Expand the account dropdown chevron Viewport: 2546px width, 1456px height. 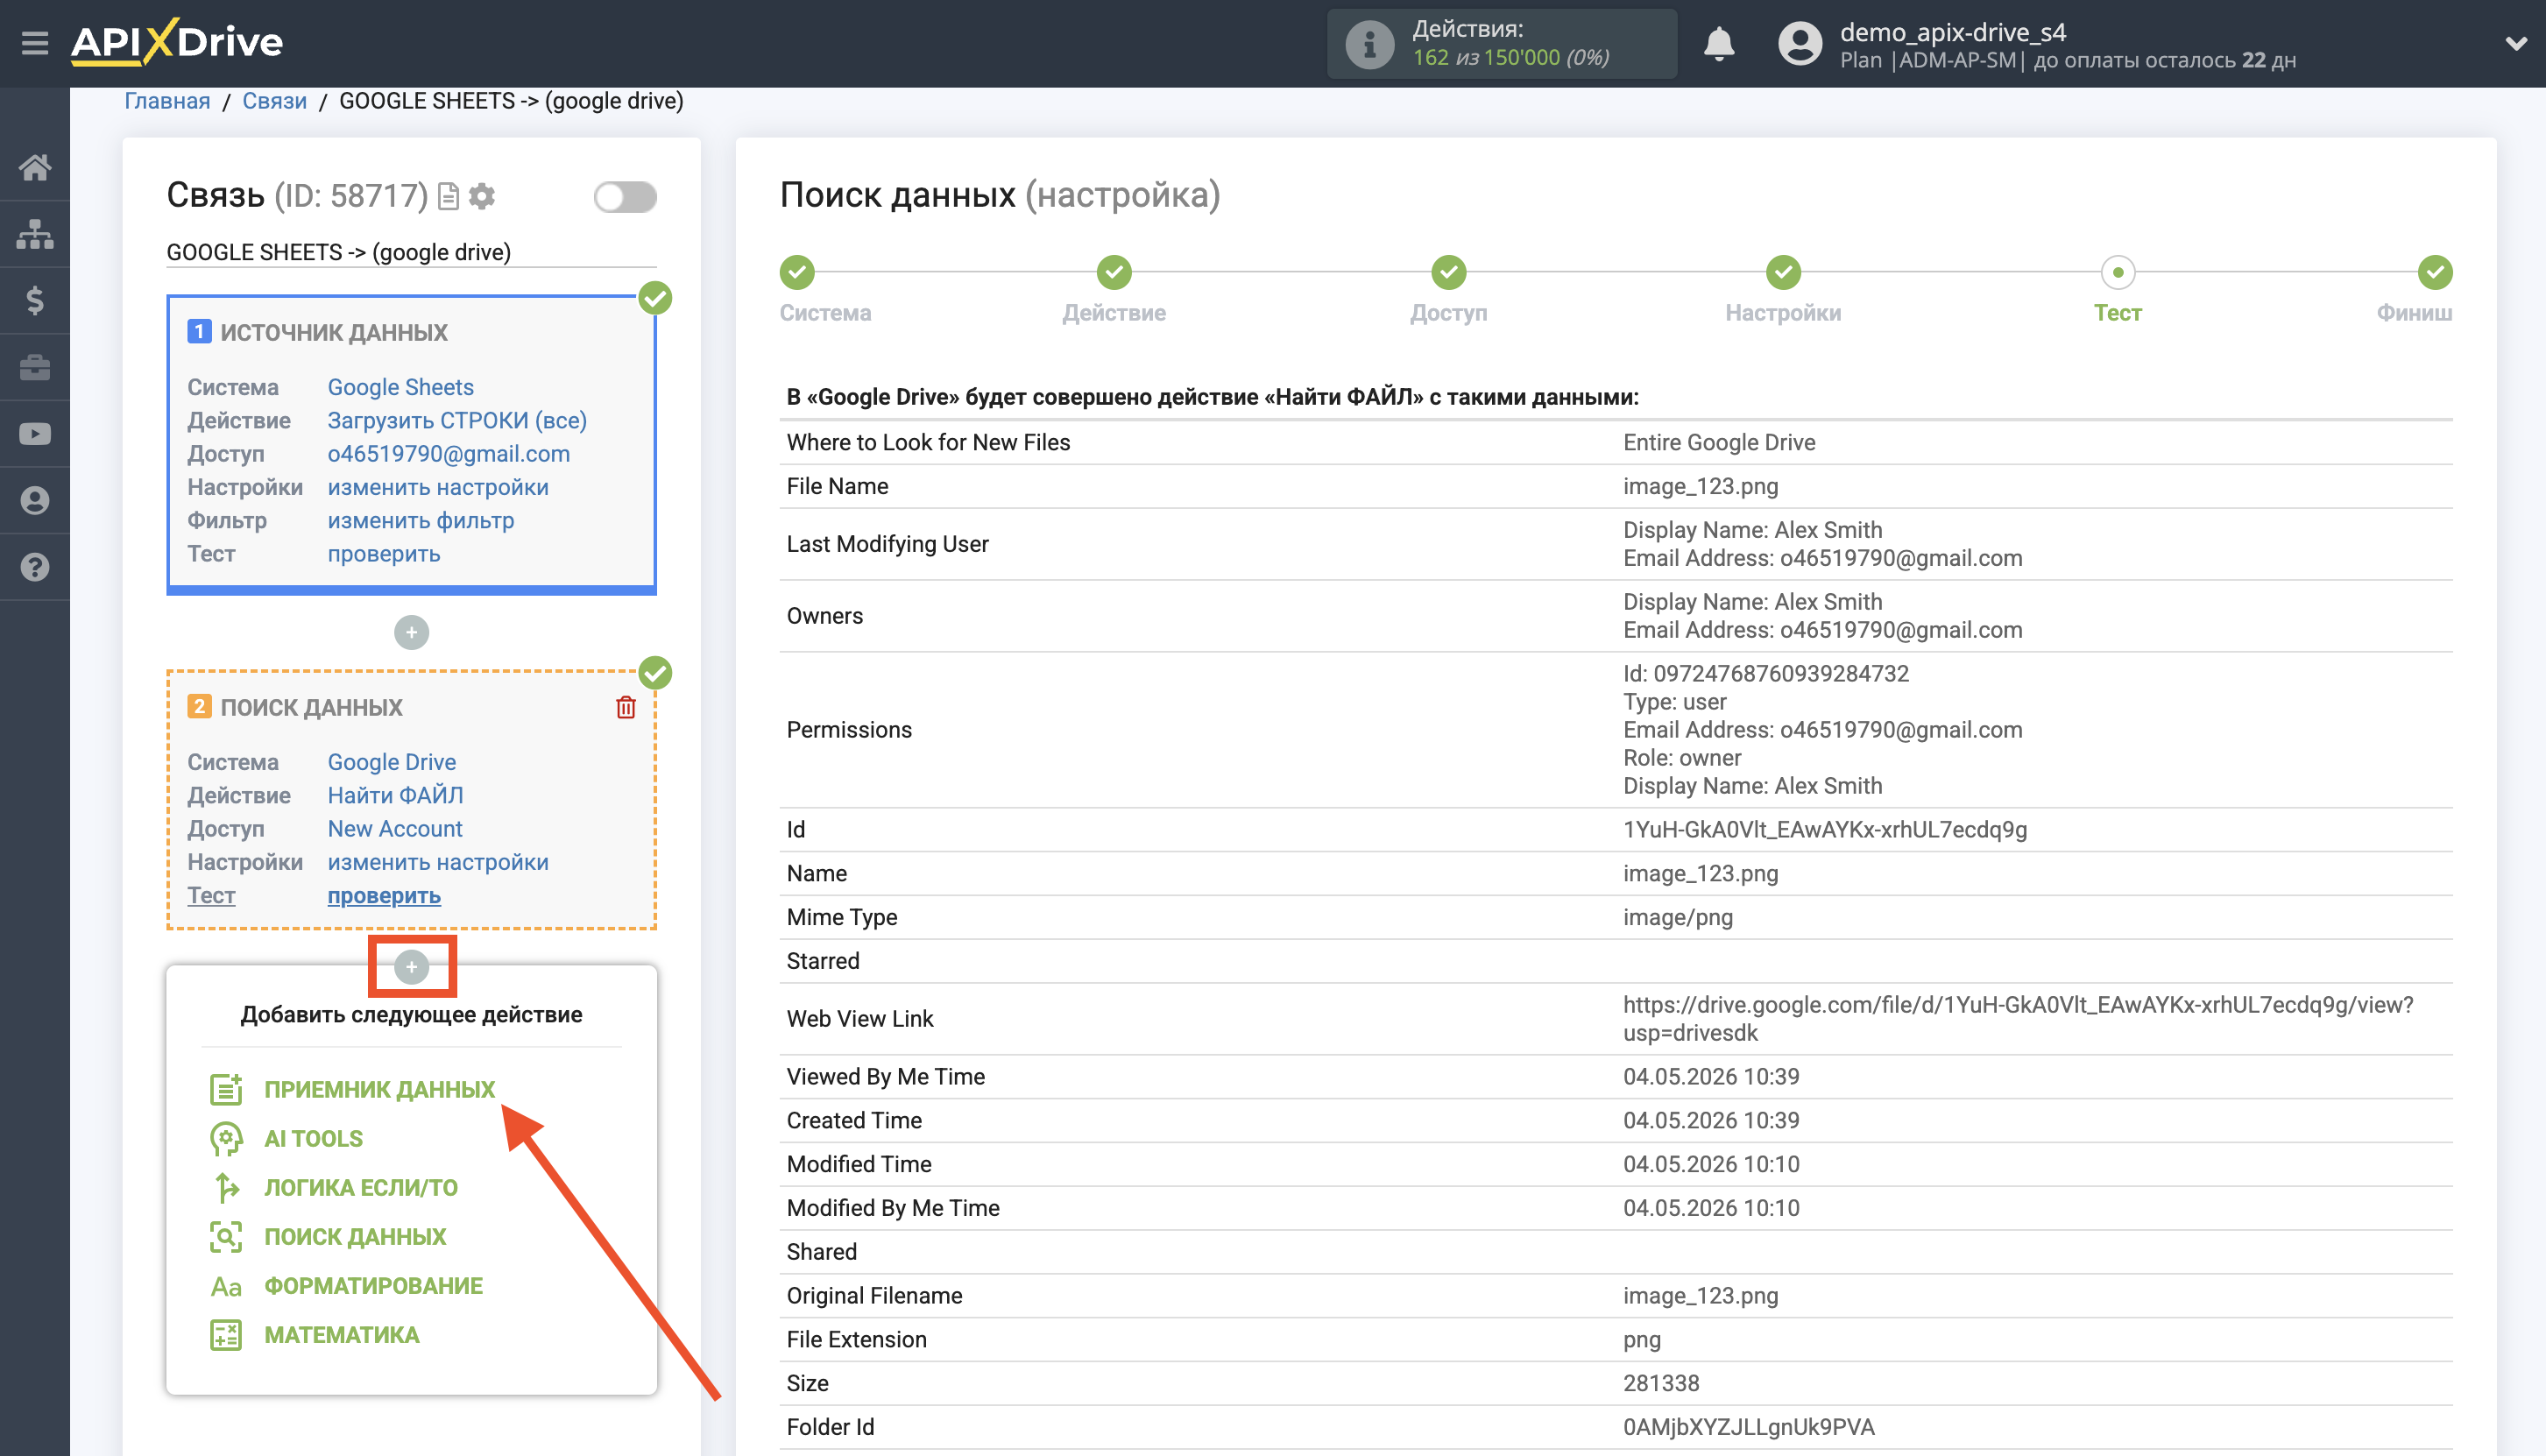click(2515, 44)
